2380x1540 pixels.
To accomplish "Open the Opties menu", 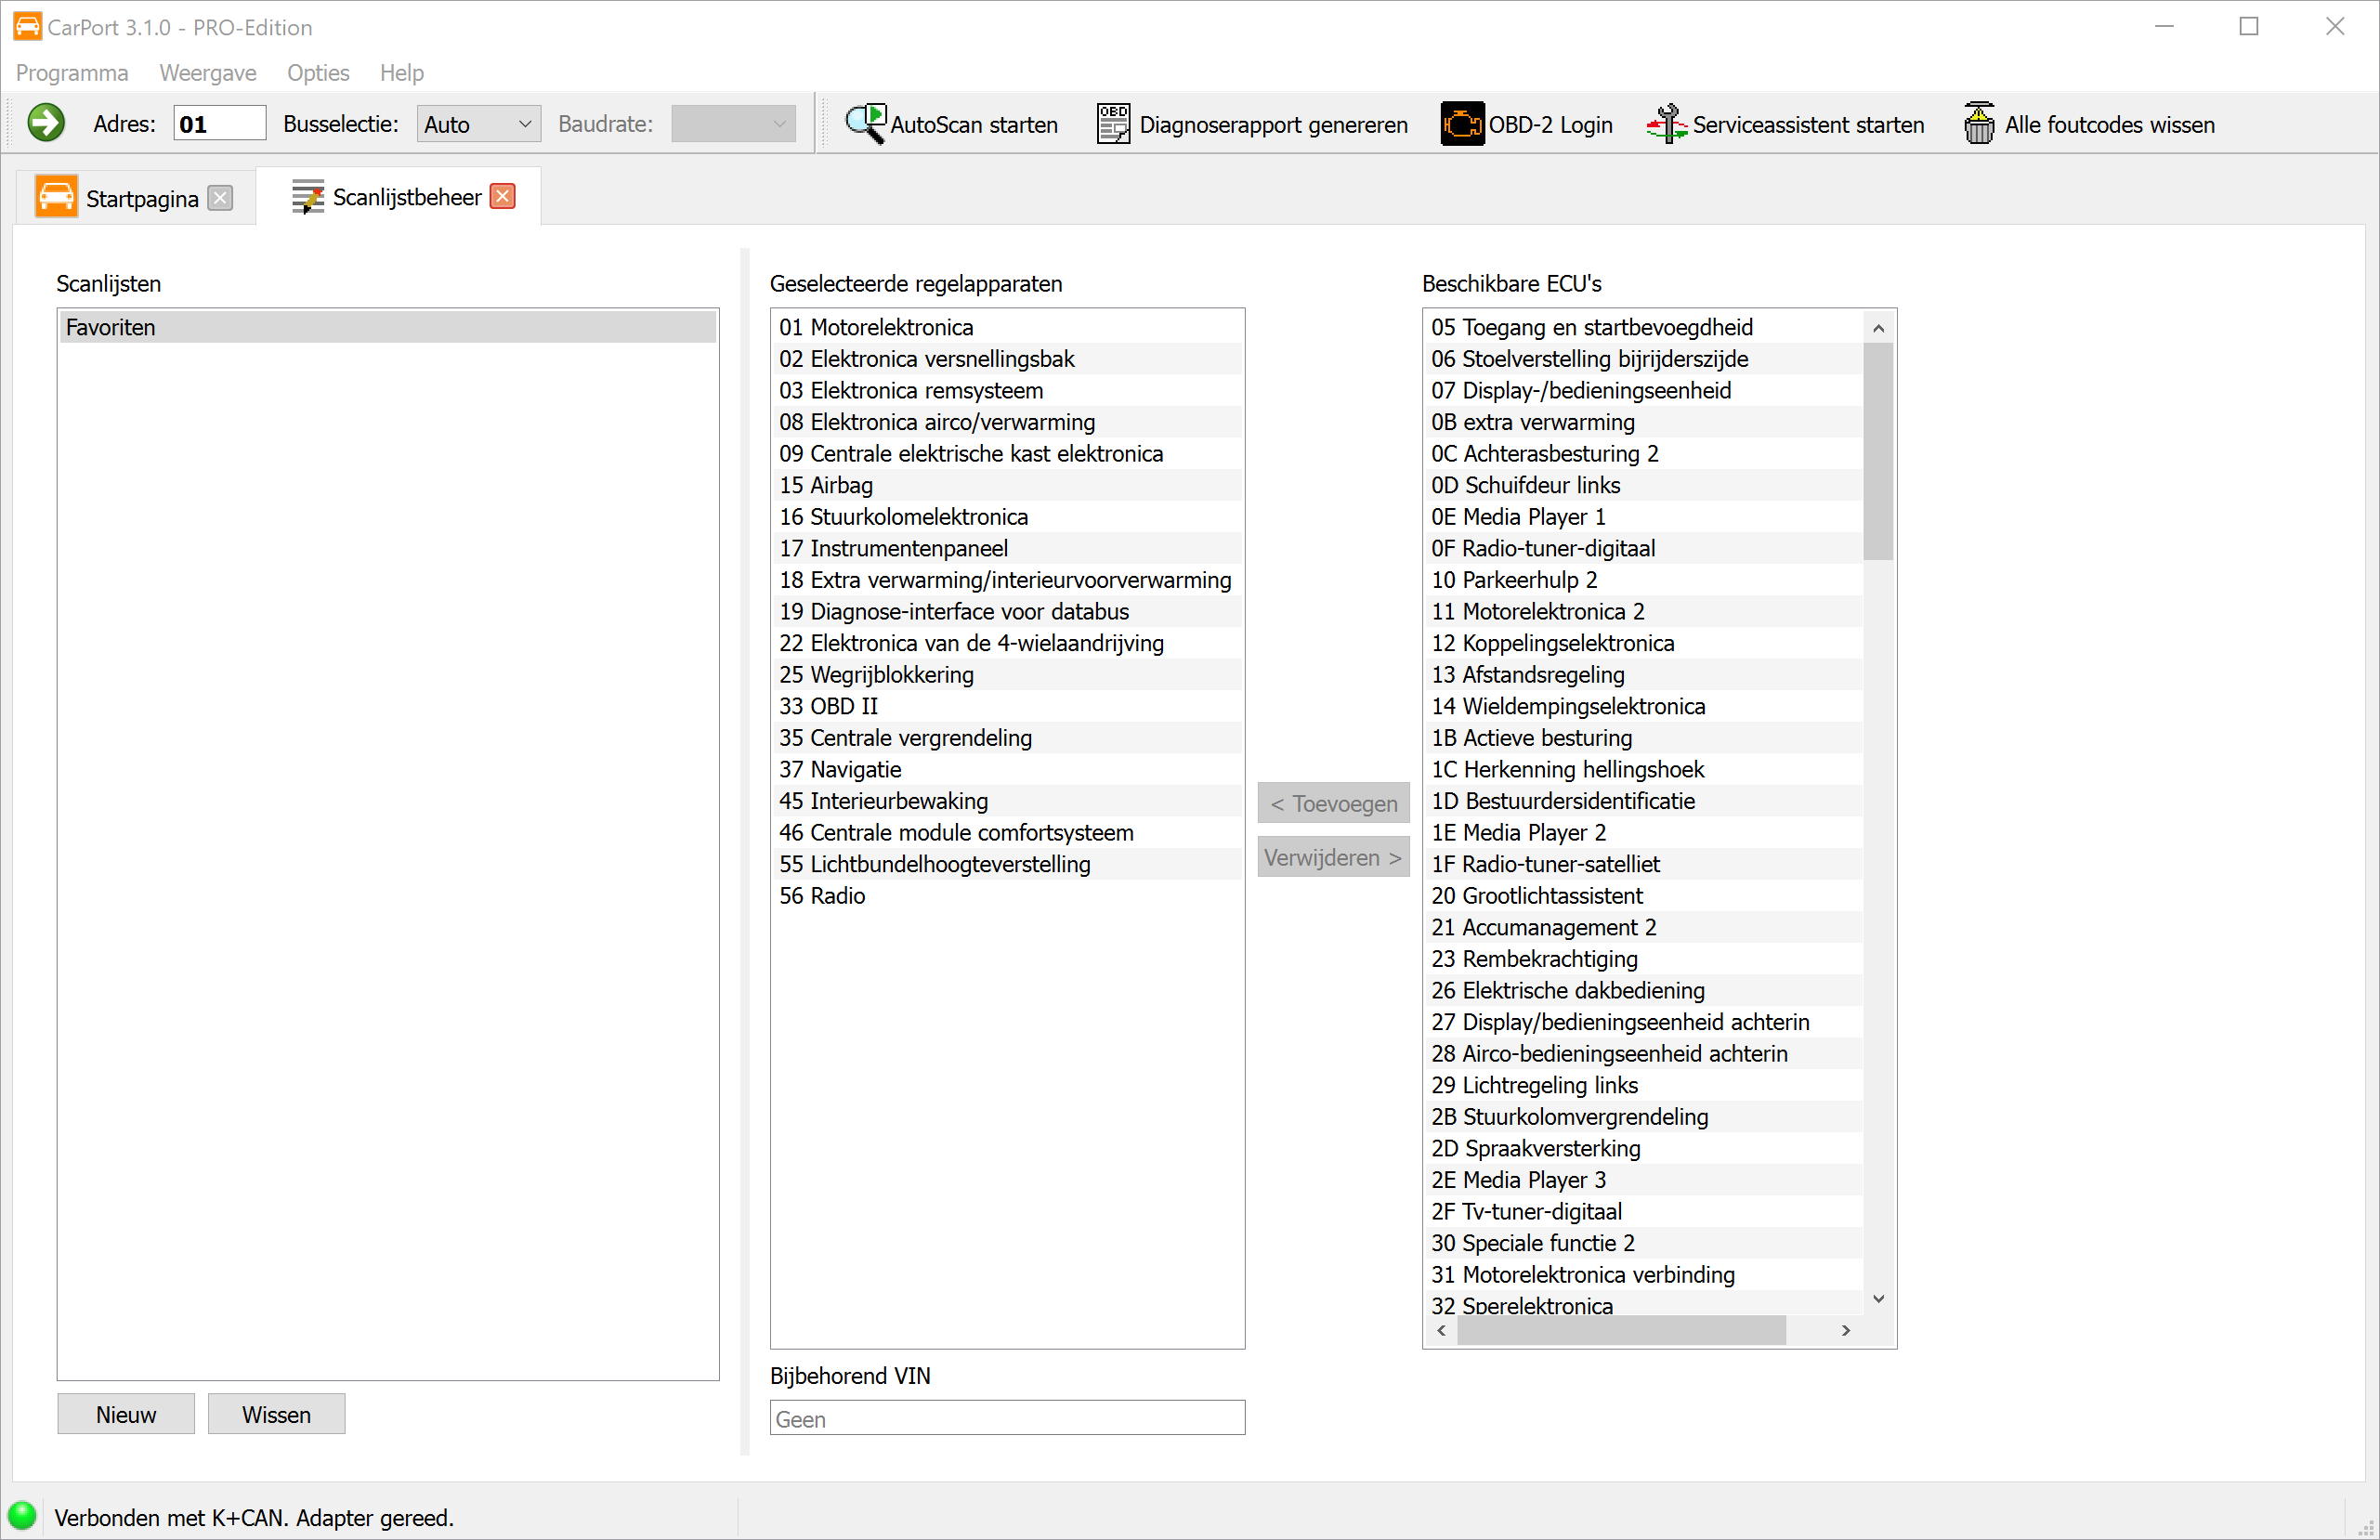I will pyautogui.click(x=318, y=72).
